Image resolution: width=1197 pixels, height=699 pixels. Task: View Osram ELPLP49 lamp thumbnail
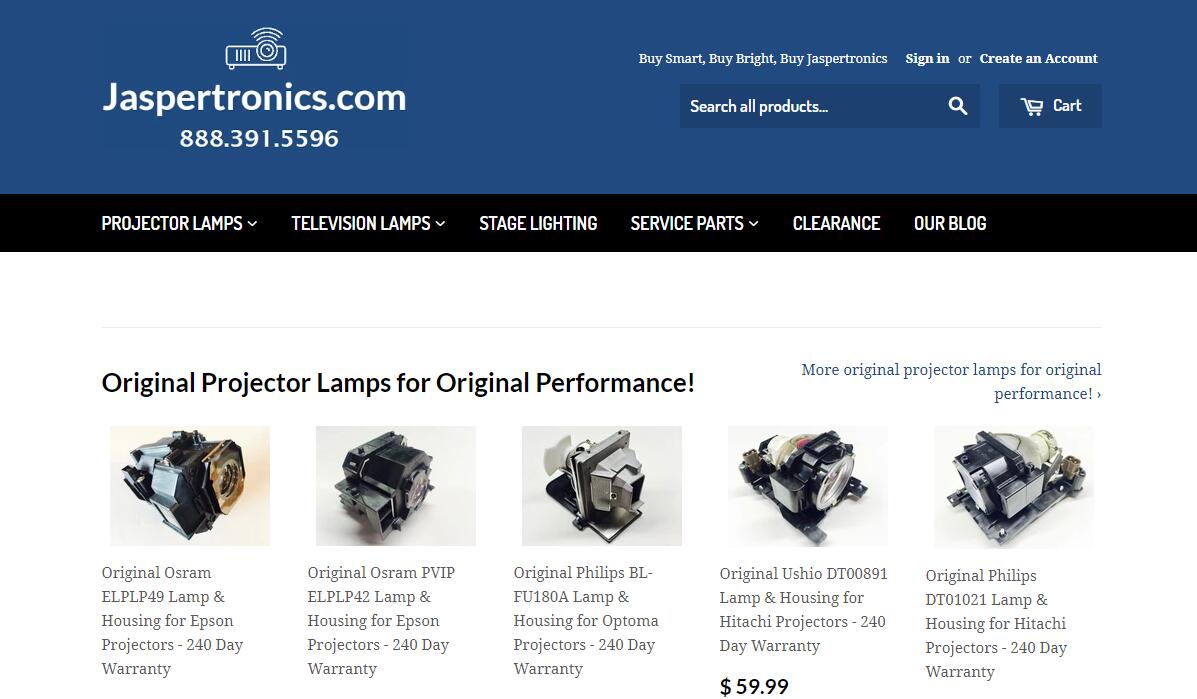190,486
